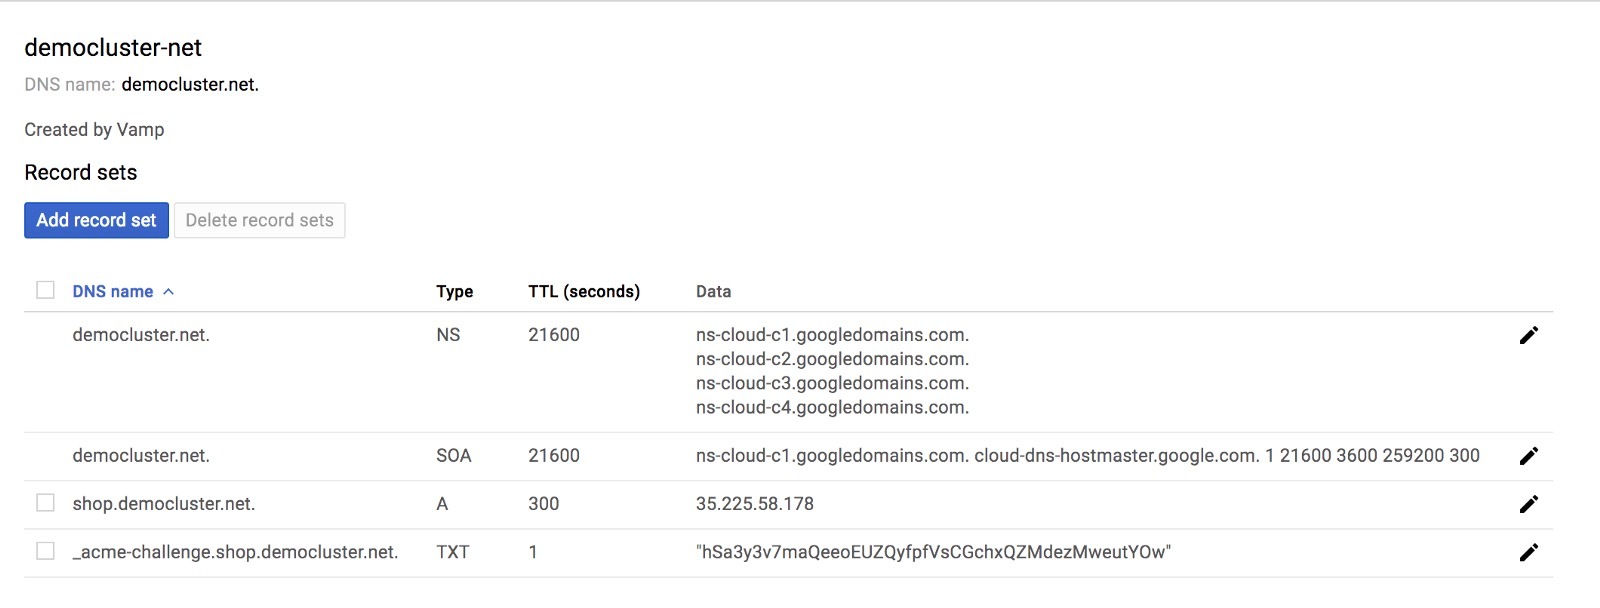Click the TTL (seconds) column header
Screen dimensions: 1600x608
coord(584,292)
